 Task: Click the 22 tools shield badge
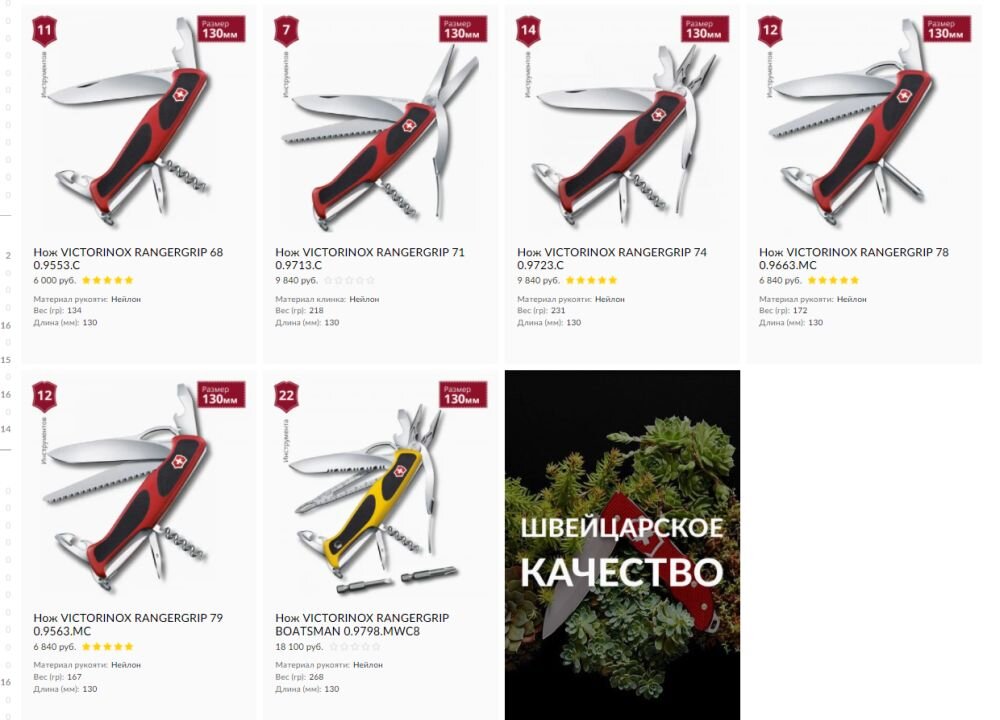[x=286, y=396]
